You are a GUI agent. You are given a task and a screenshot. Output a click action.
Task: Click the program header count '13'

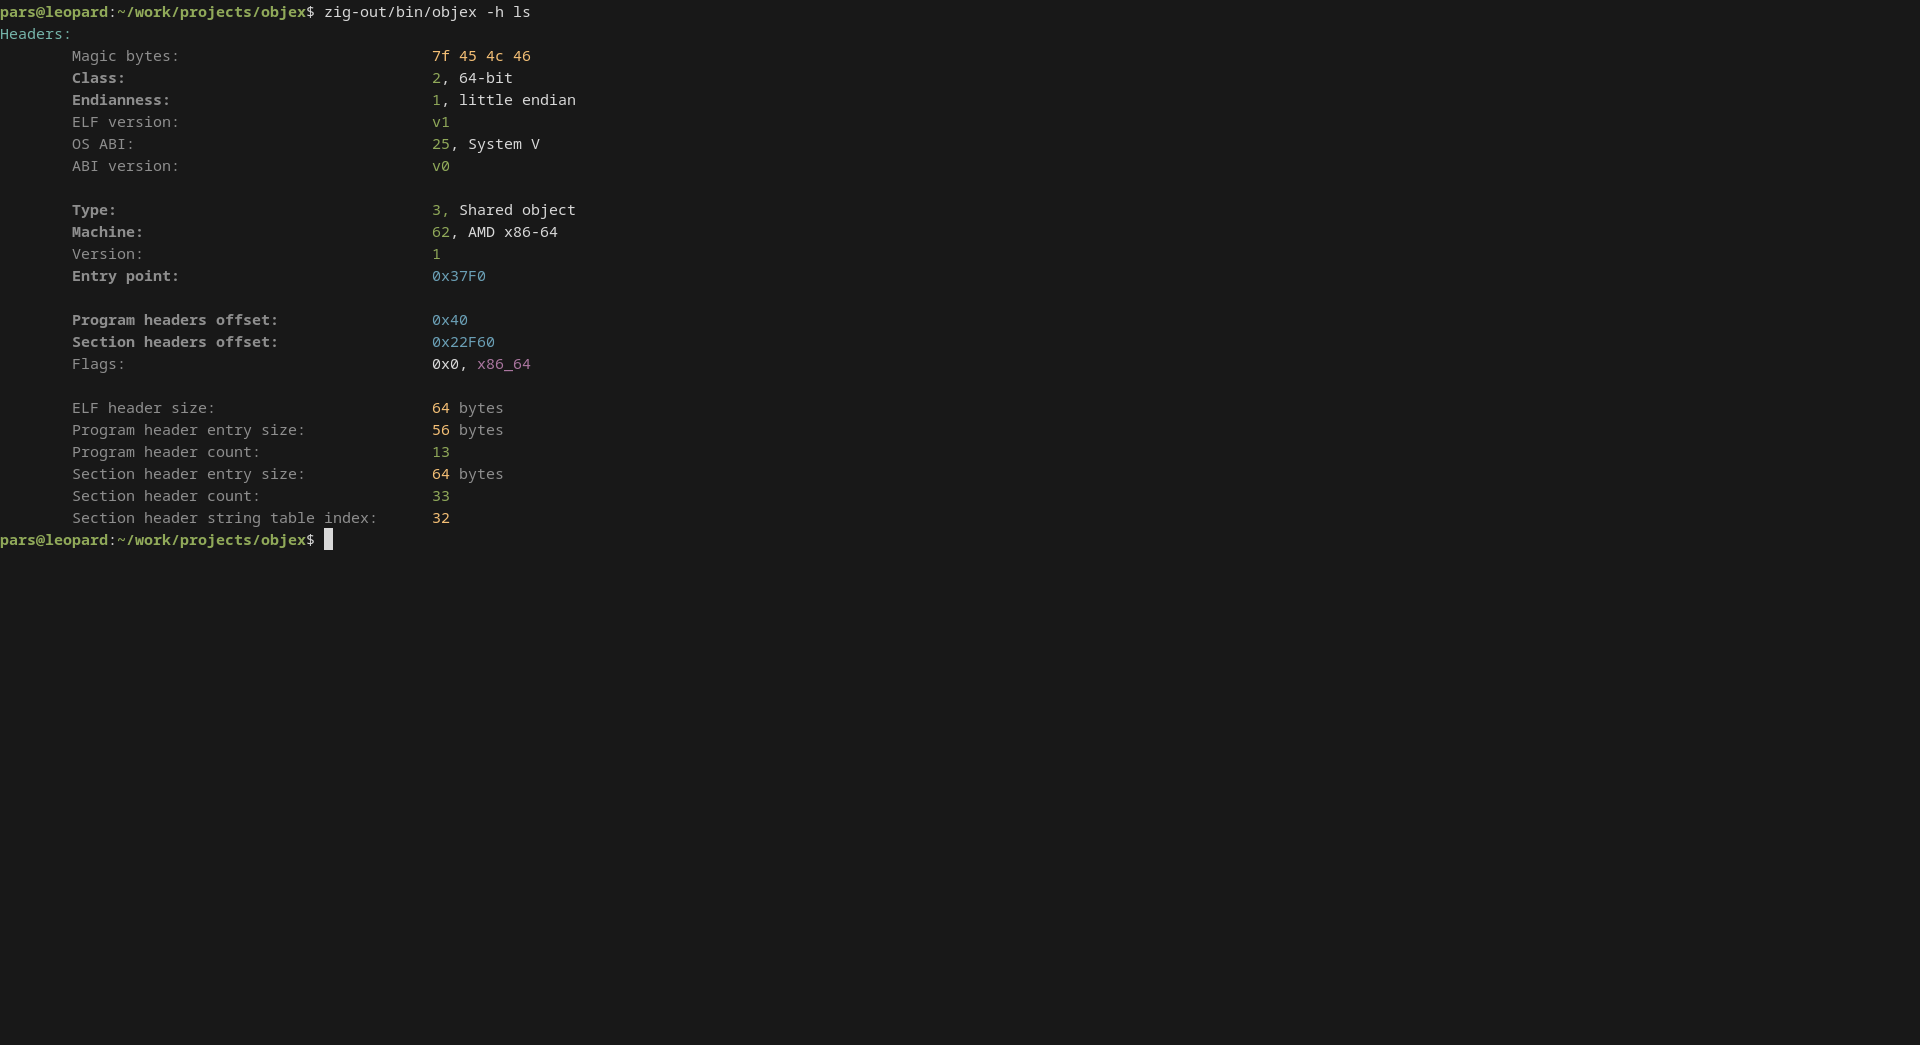(441, 452)
